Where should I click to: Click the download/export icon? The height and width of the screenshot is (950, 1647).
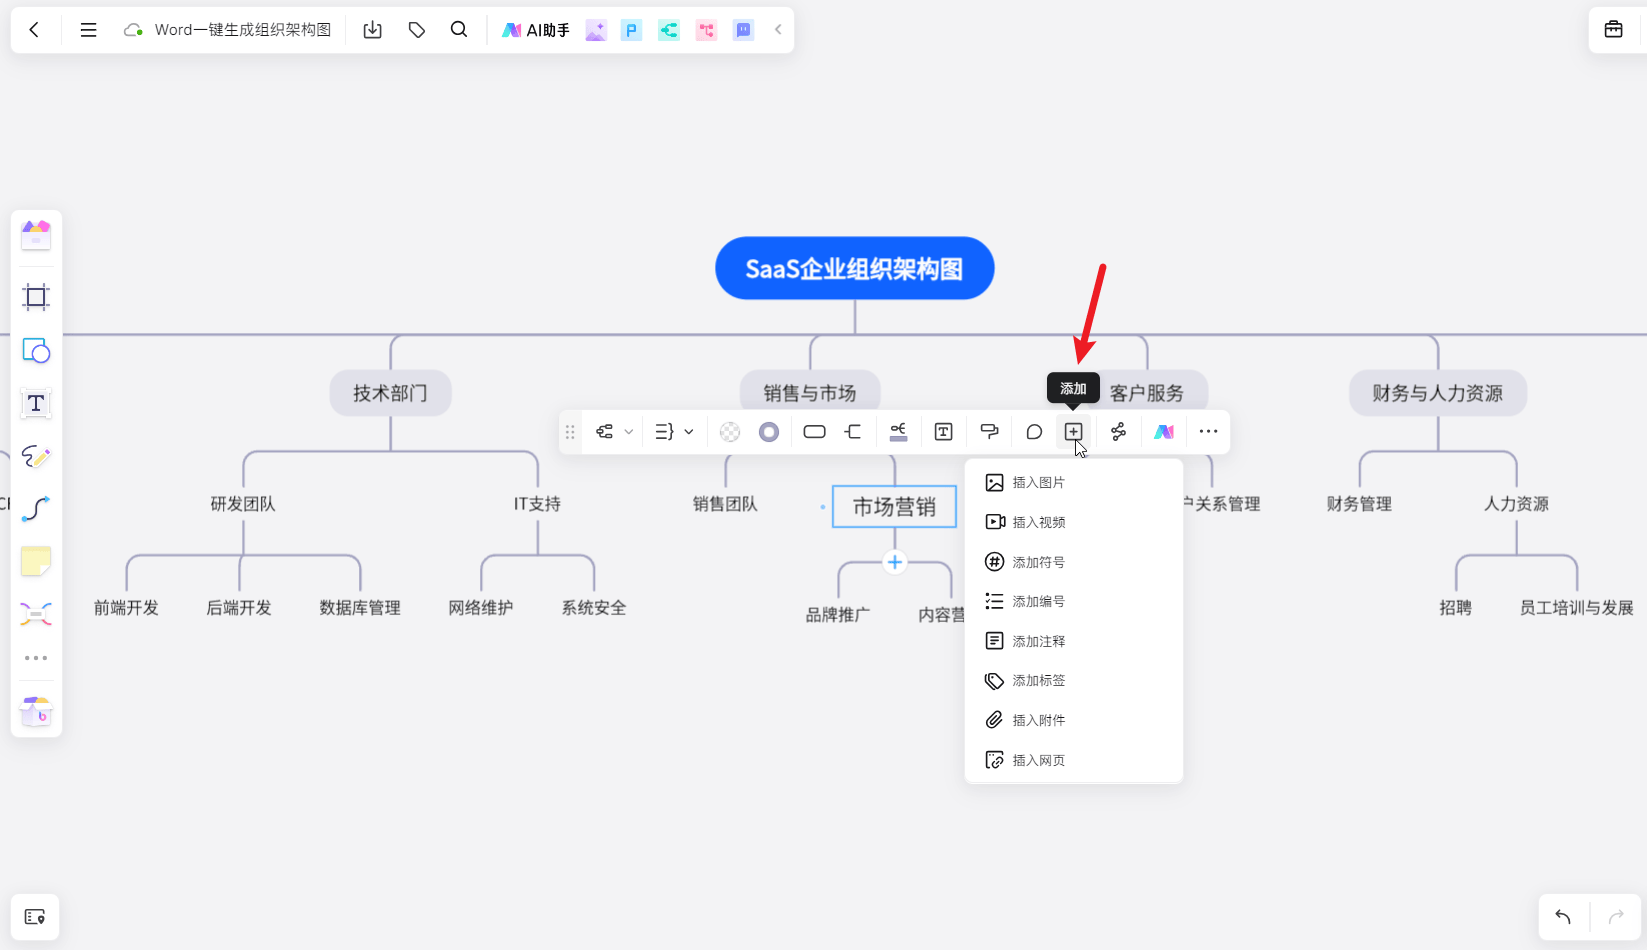[373, 30]
